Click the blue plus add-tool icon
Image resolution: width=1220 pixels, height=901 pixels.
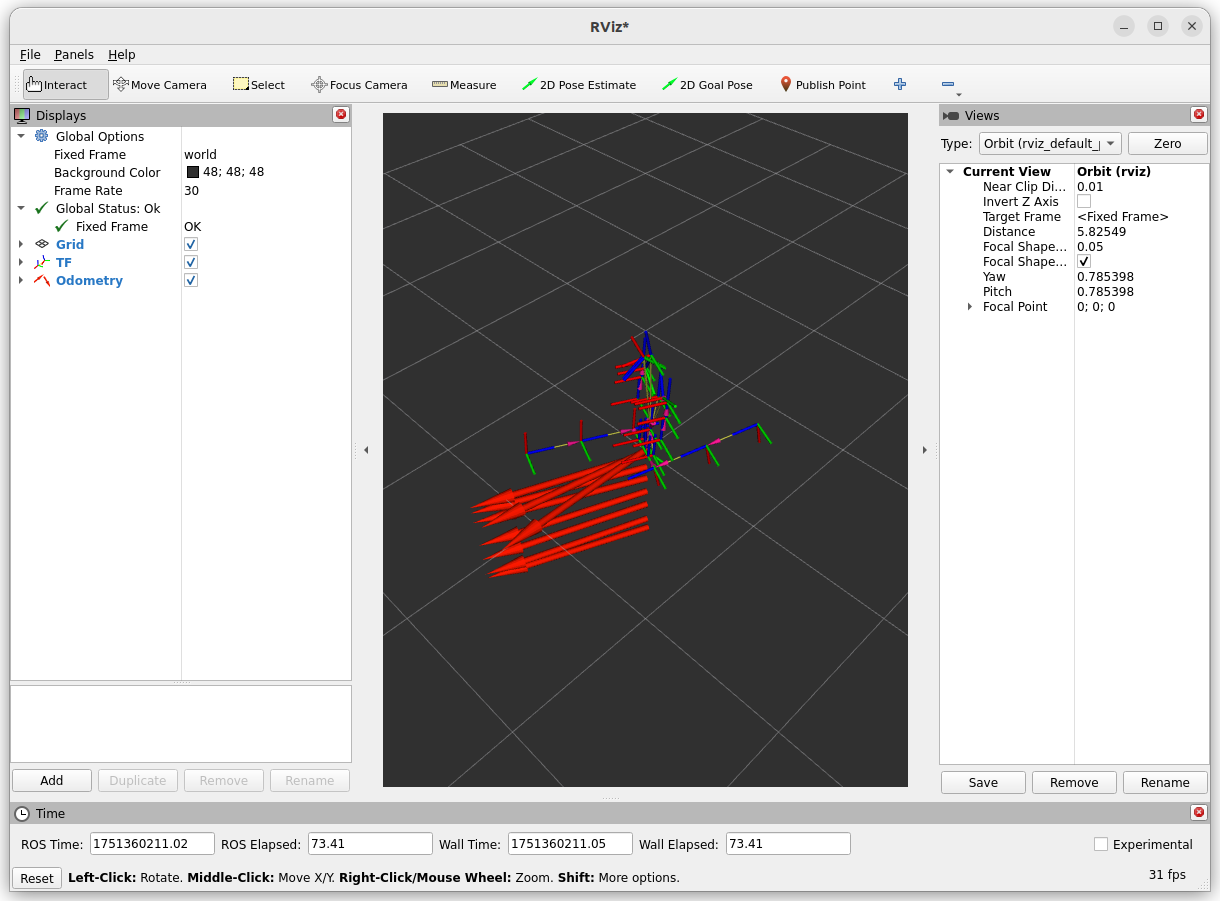tap(900, 85)
